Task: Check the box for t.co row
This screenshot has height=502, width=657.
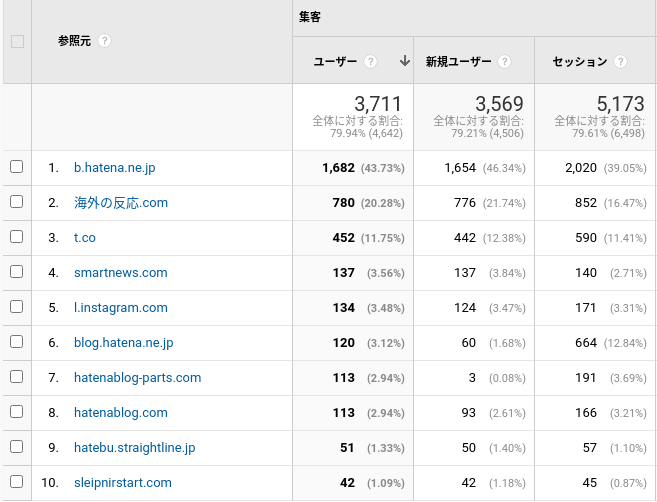Action: pyautogui.click(x=16, y=237)
